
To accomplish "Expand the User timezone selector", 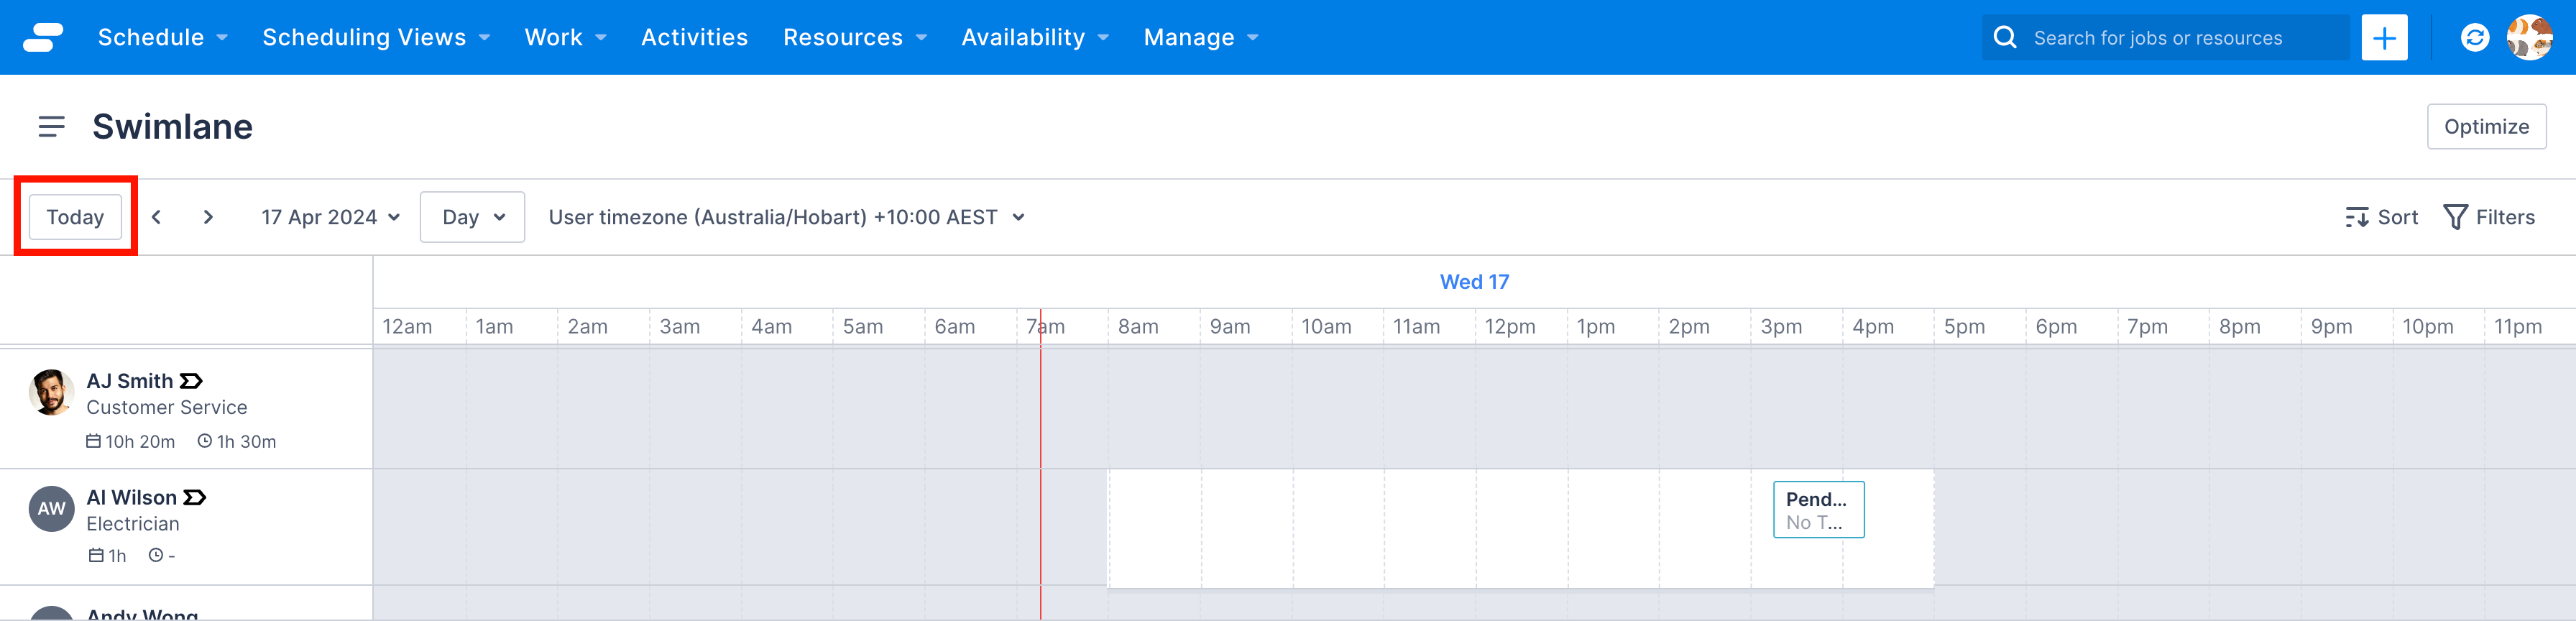I will [x=786, y=217].
